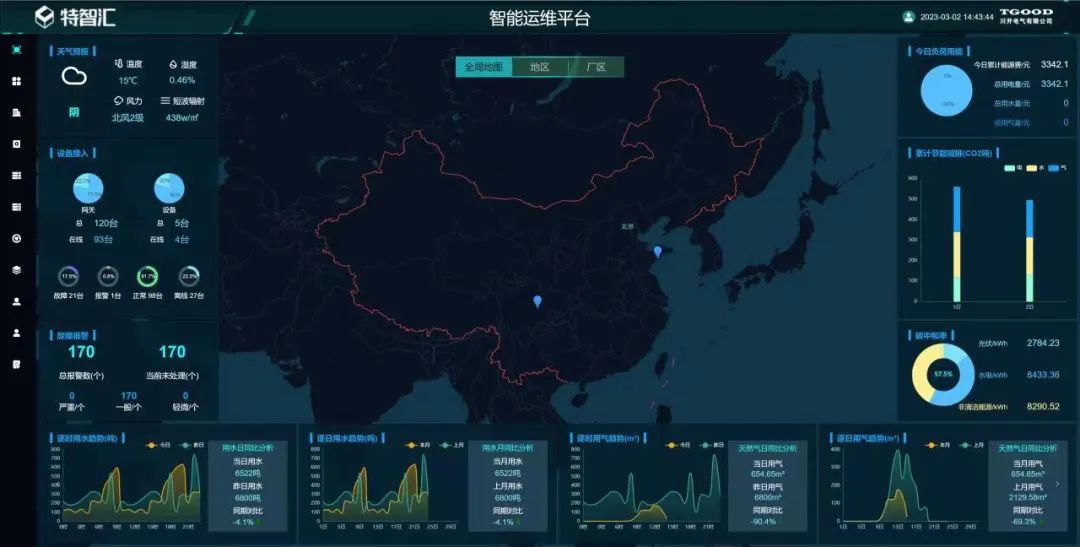
Task: Switch to the 厂区 map tab
Action: click(595, 67)
